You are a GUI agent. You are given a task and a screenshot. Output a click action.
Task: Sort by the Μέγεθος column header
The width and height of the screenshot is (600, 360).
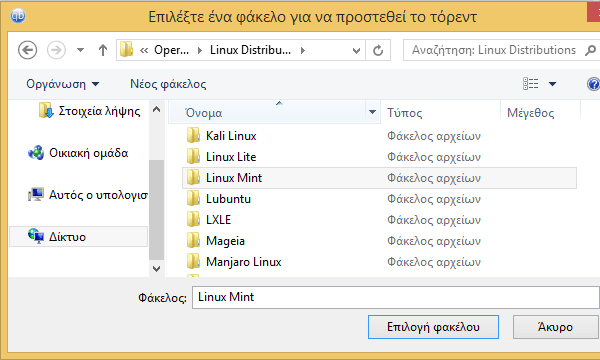(530, 113)
